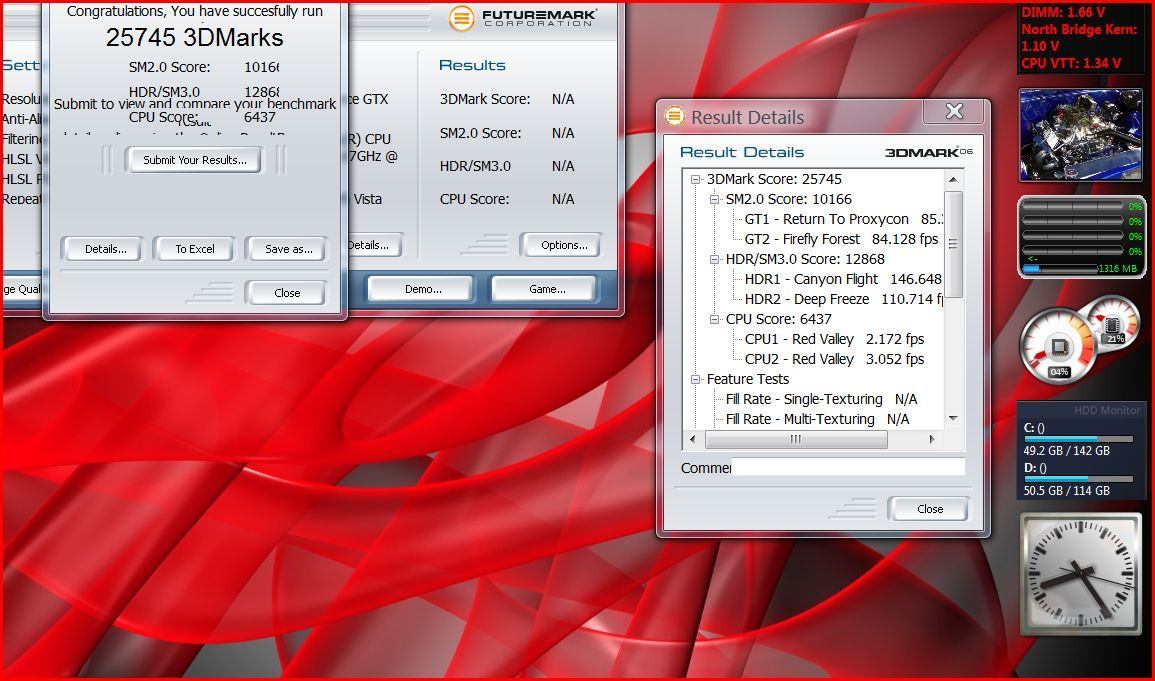This screenshot has height=681, width=1155.
Task: Export results with To Excel button
Action: (194, 249)
